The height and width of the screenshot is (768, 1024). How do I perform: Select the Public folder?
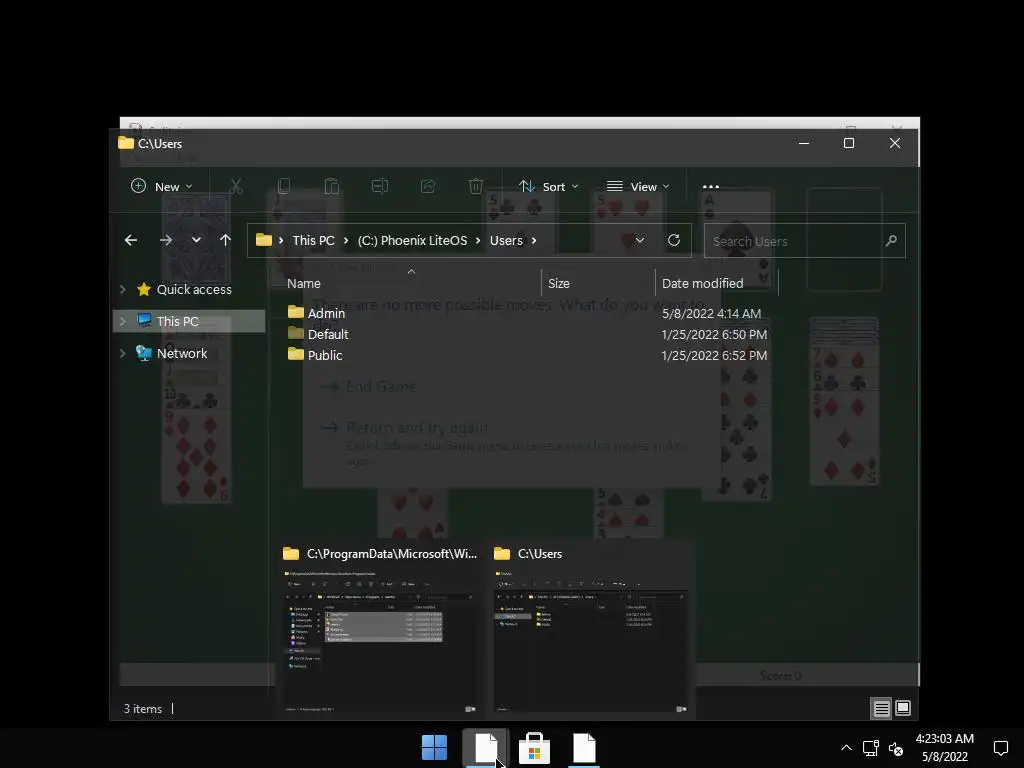[x=315, y=355]
